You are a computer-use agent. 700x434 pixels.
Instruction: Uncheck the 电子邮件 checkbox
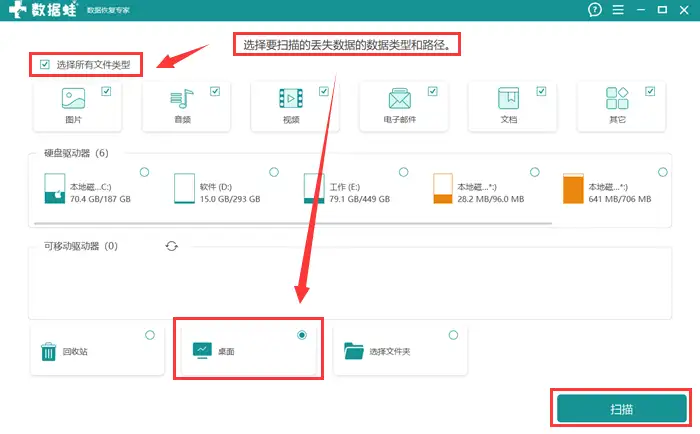433,91
